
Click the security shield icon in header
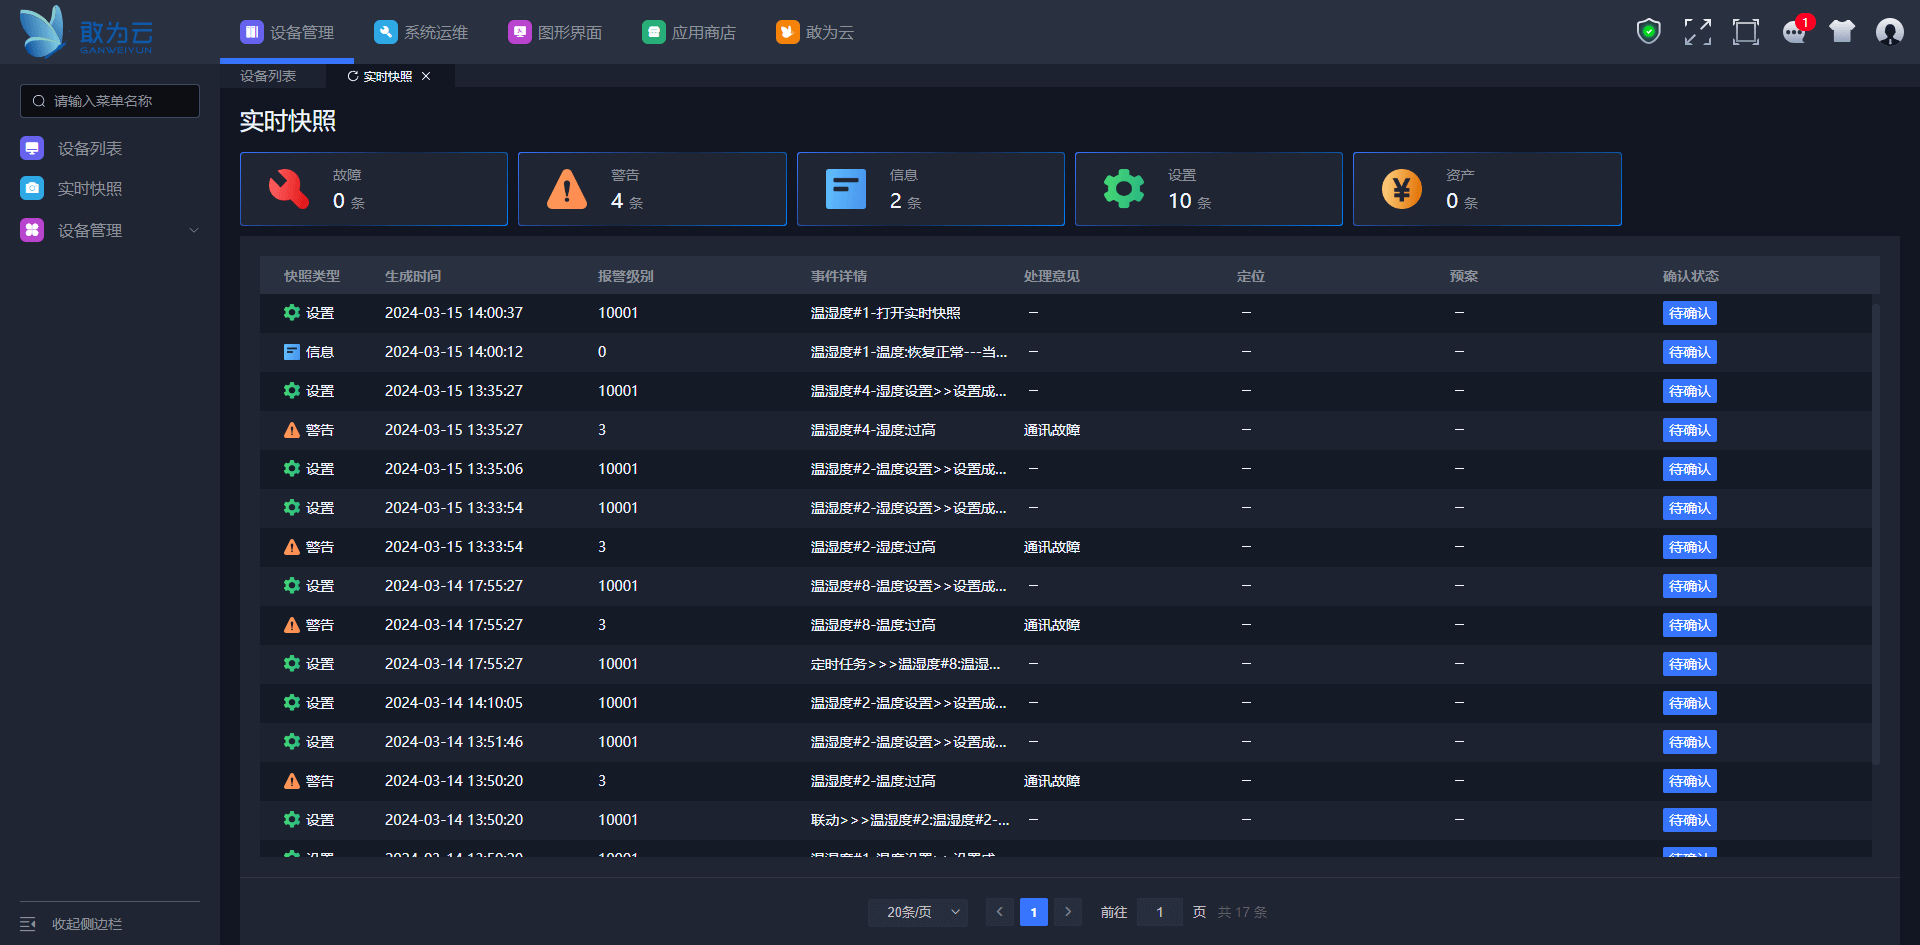1648,32
